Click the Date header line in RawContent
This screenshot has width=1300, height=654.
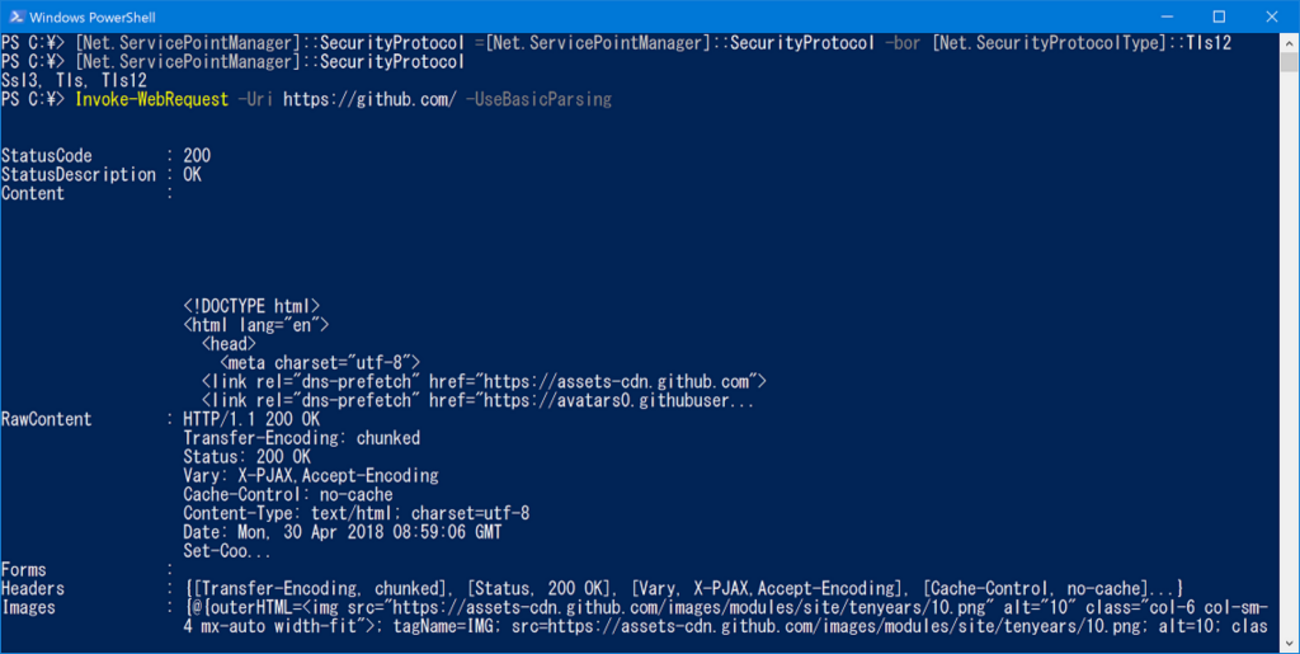coord(342,532)
